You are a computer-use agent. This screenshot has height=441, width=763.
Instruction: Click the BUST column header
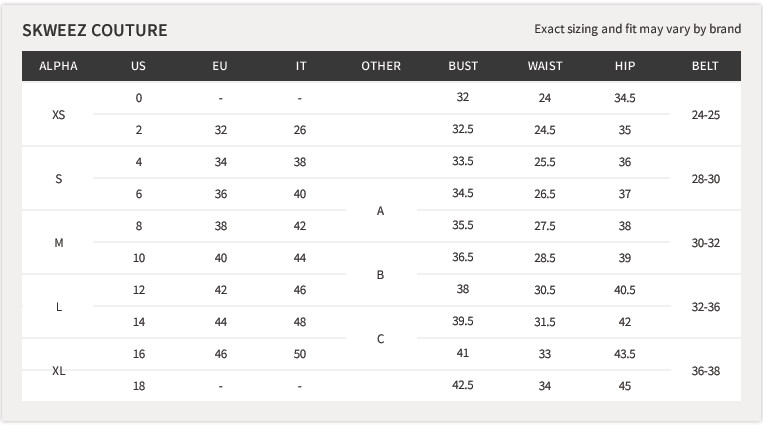pyautogui.click(x=463, y=66)
